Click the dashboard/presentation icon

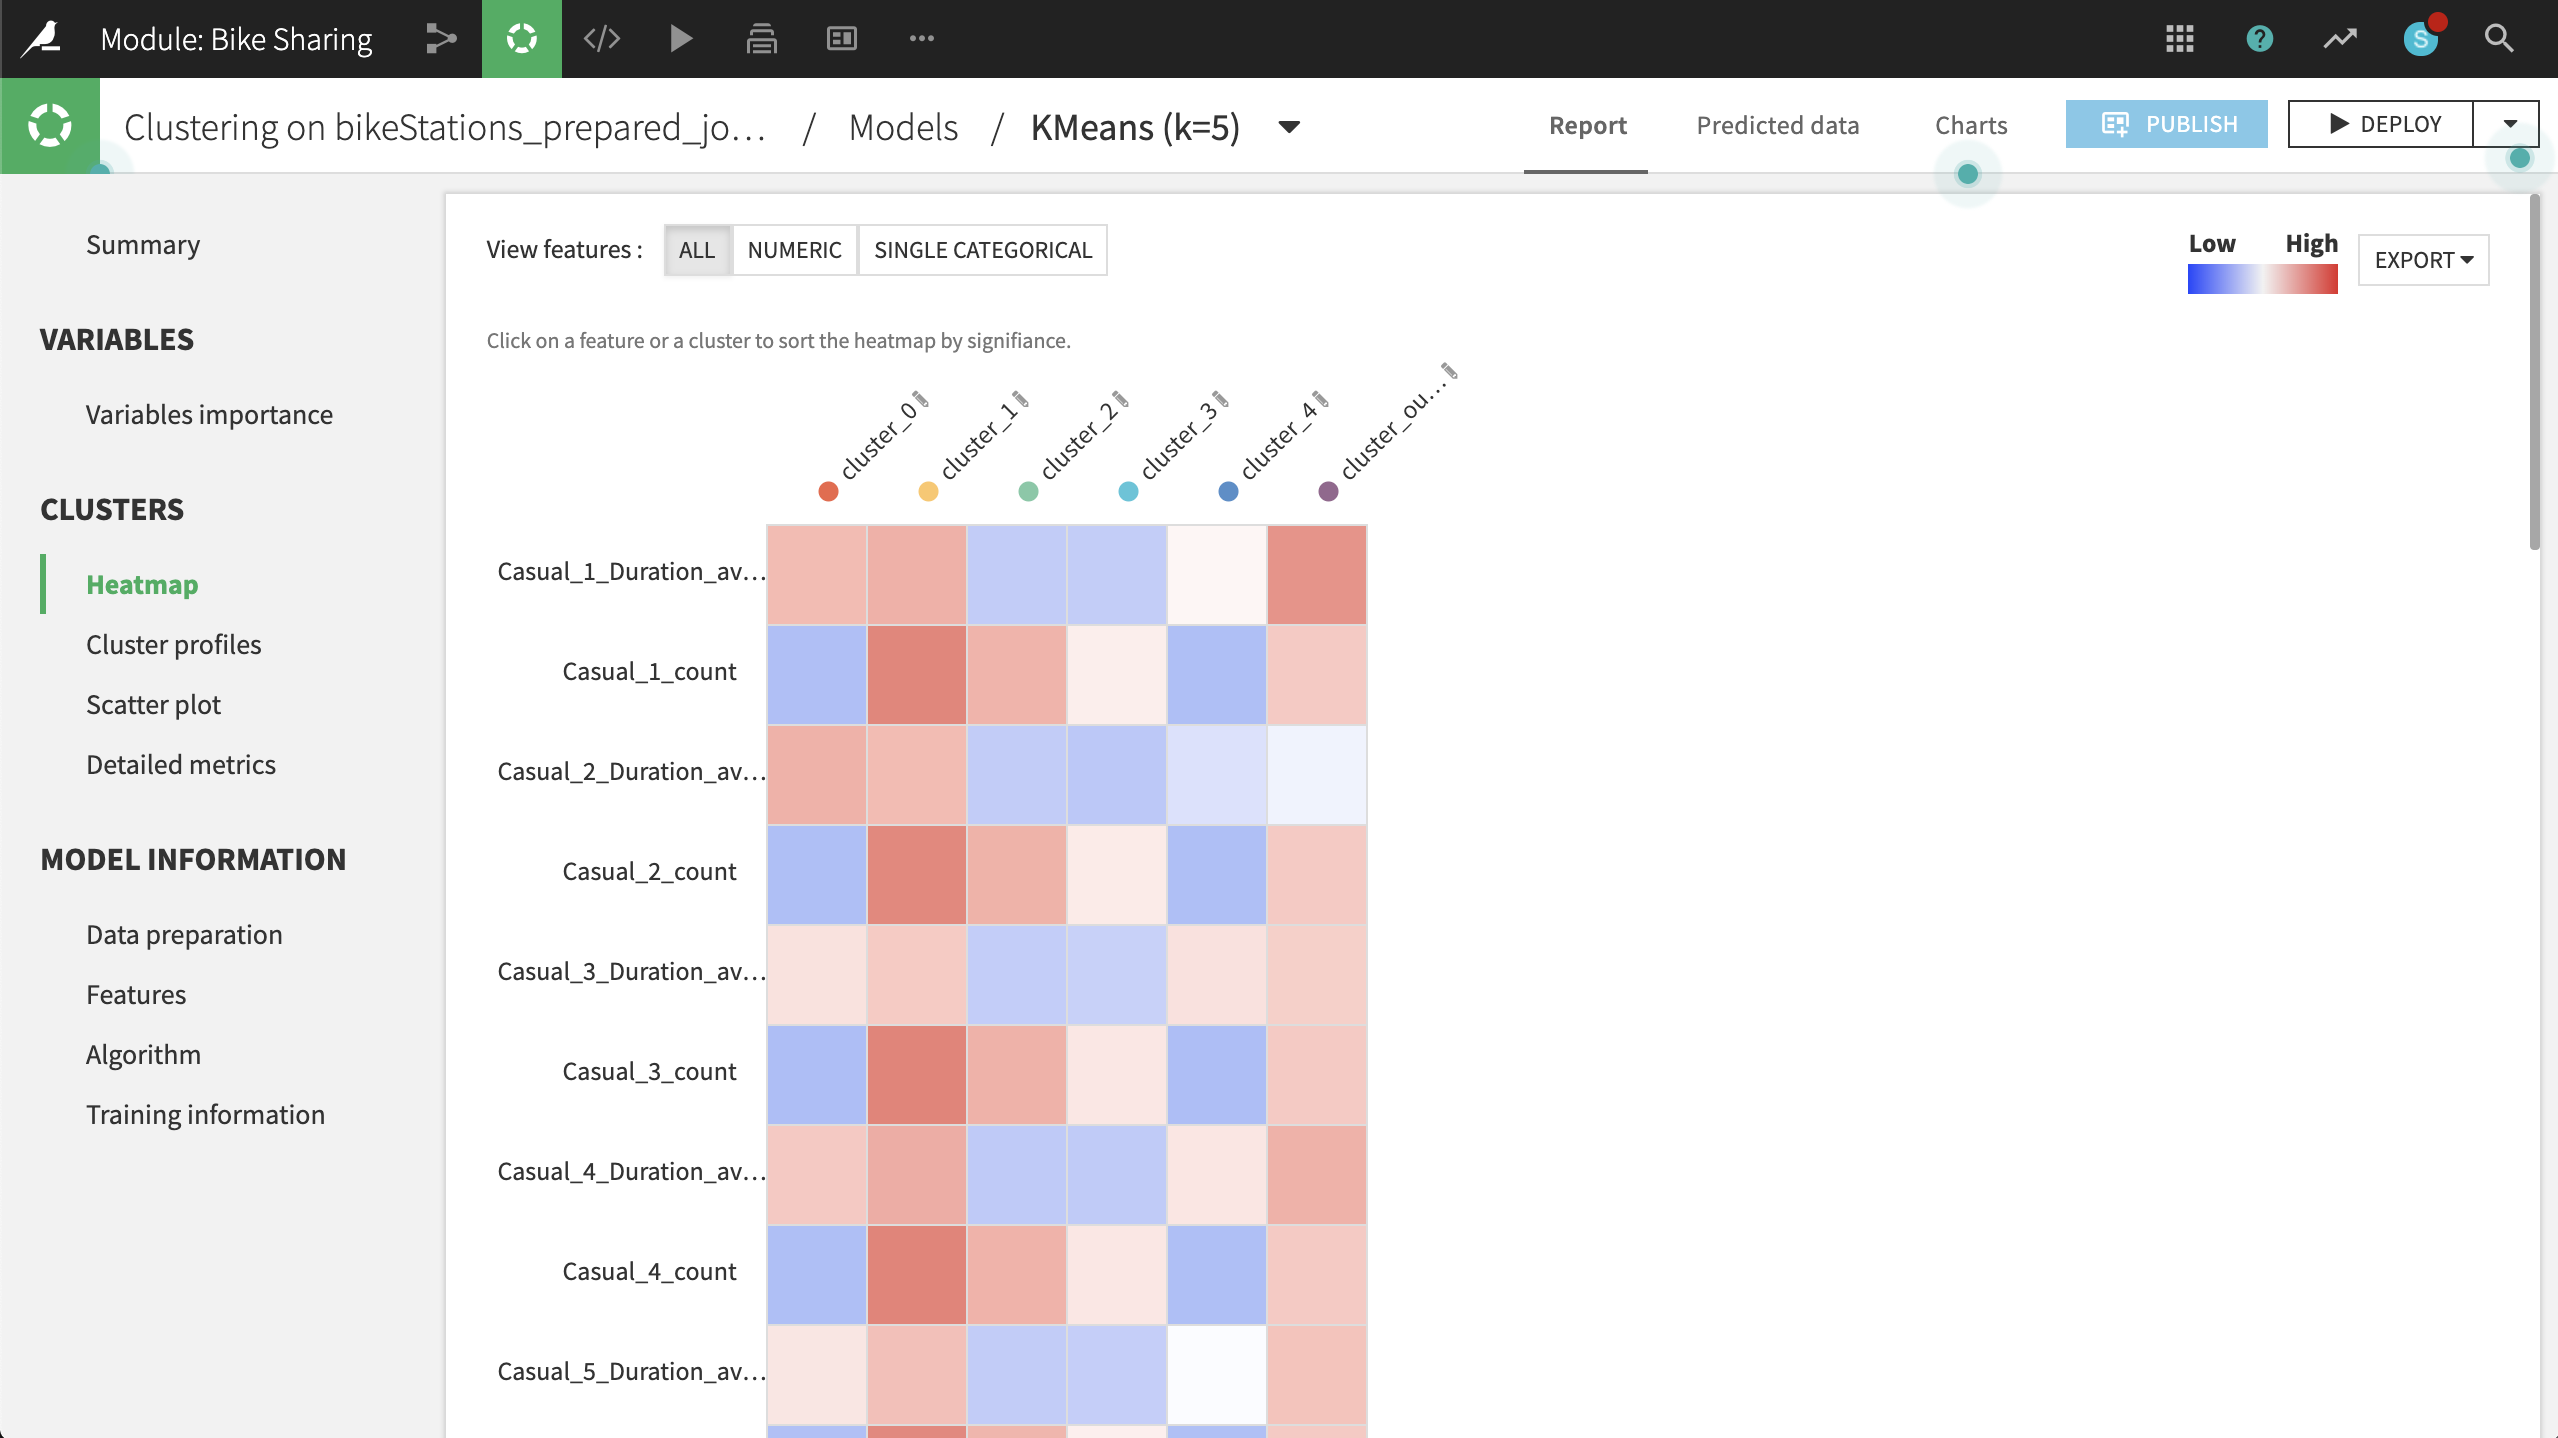842,39
